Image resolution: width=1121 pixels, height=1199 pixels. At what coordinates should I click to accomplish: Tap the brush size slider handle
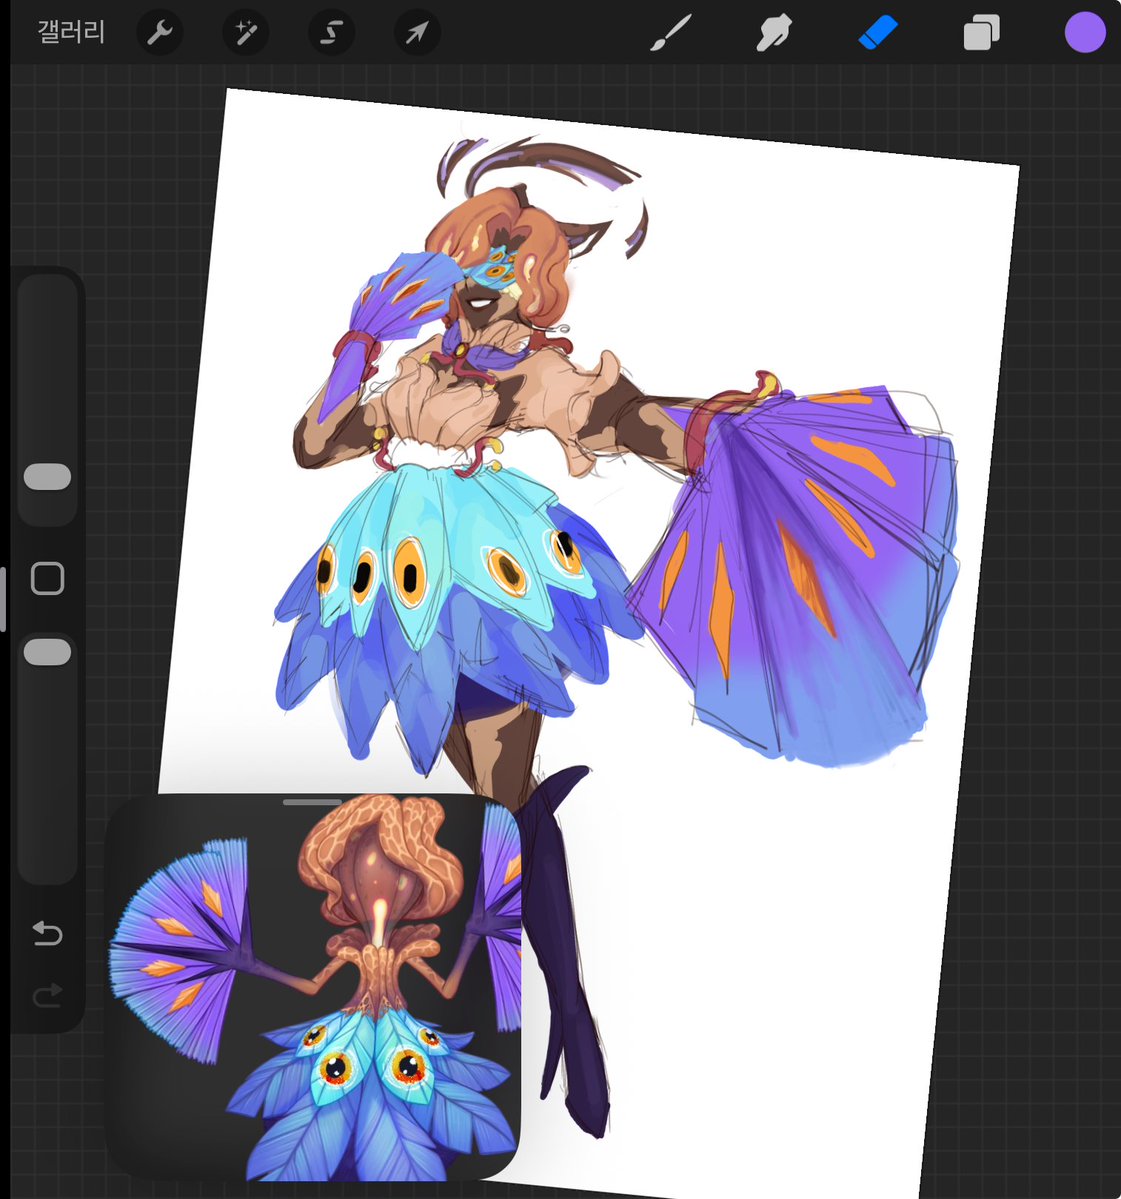(x=47, y=476)
